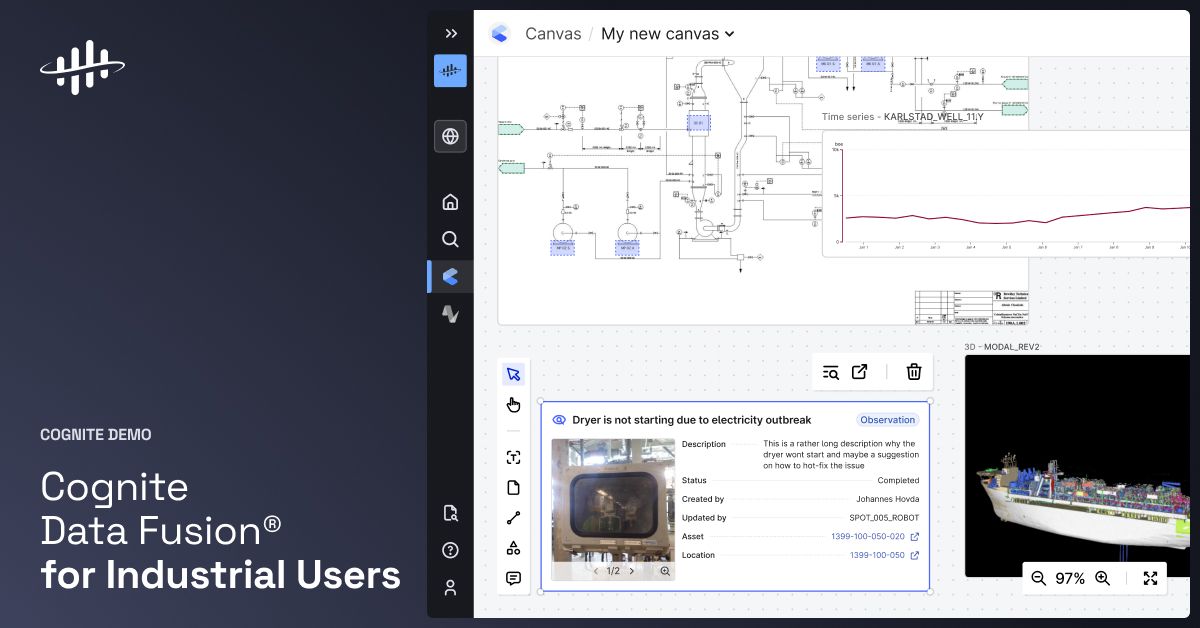1200x628 pixels.
Task: Activate the pan hand tool
Action: pyautogui.click(x=513, y=404)
